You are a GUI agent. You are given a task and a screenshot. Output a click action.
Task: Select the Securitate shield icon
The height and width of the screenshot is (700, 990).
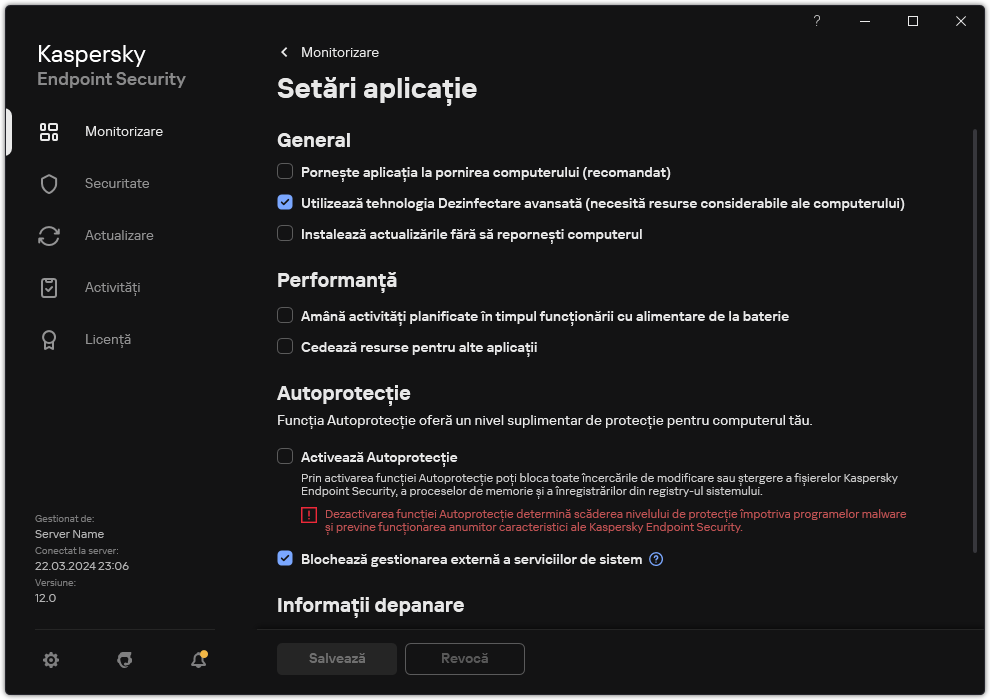49,183
